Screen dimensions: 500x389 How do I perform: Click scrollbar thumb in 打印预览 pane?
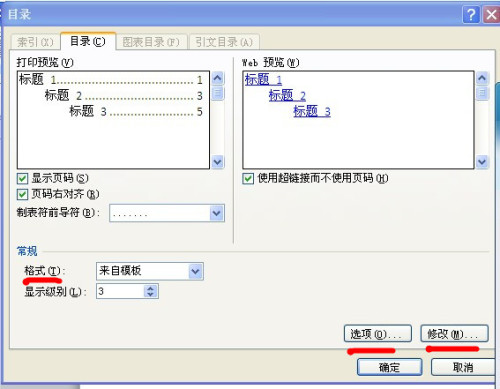(218, 93)
